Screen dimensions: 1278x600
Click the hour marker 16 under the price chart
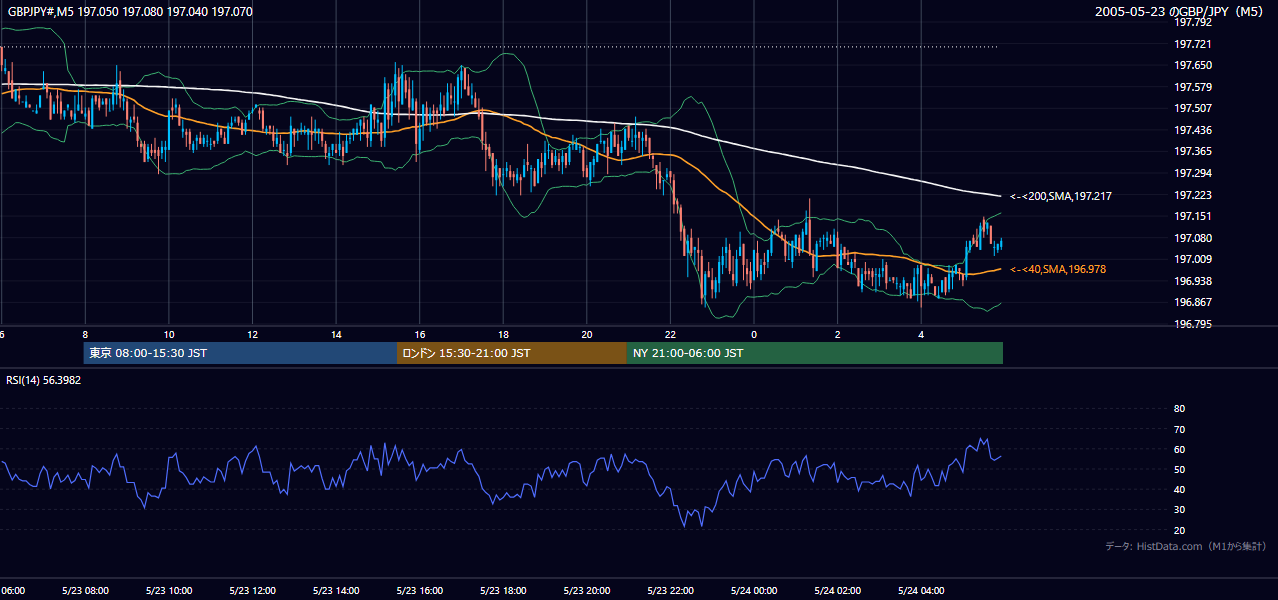pyautogui.click(x=420, y=334)
